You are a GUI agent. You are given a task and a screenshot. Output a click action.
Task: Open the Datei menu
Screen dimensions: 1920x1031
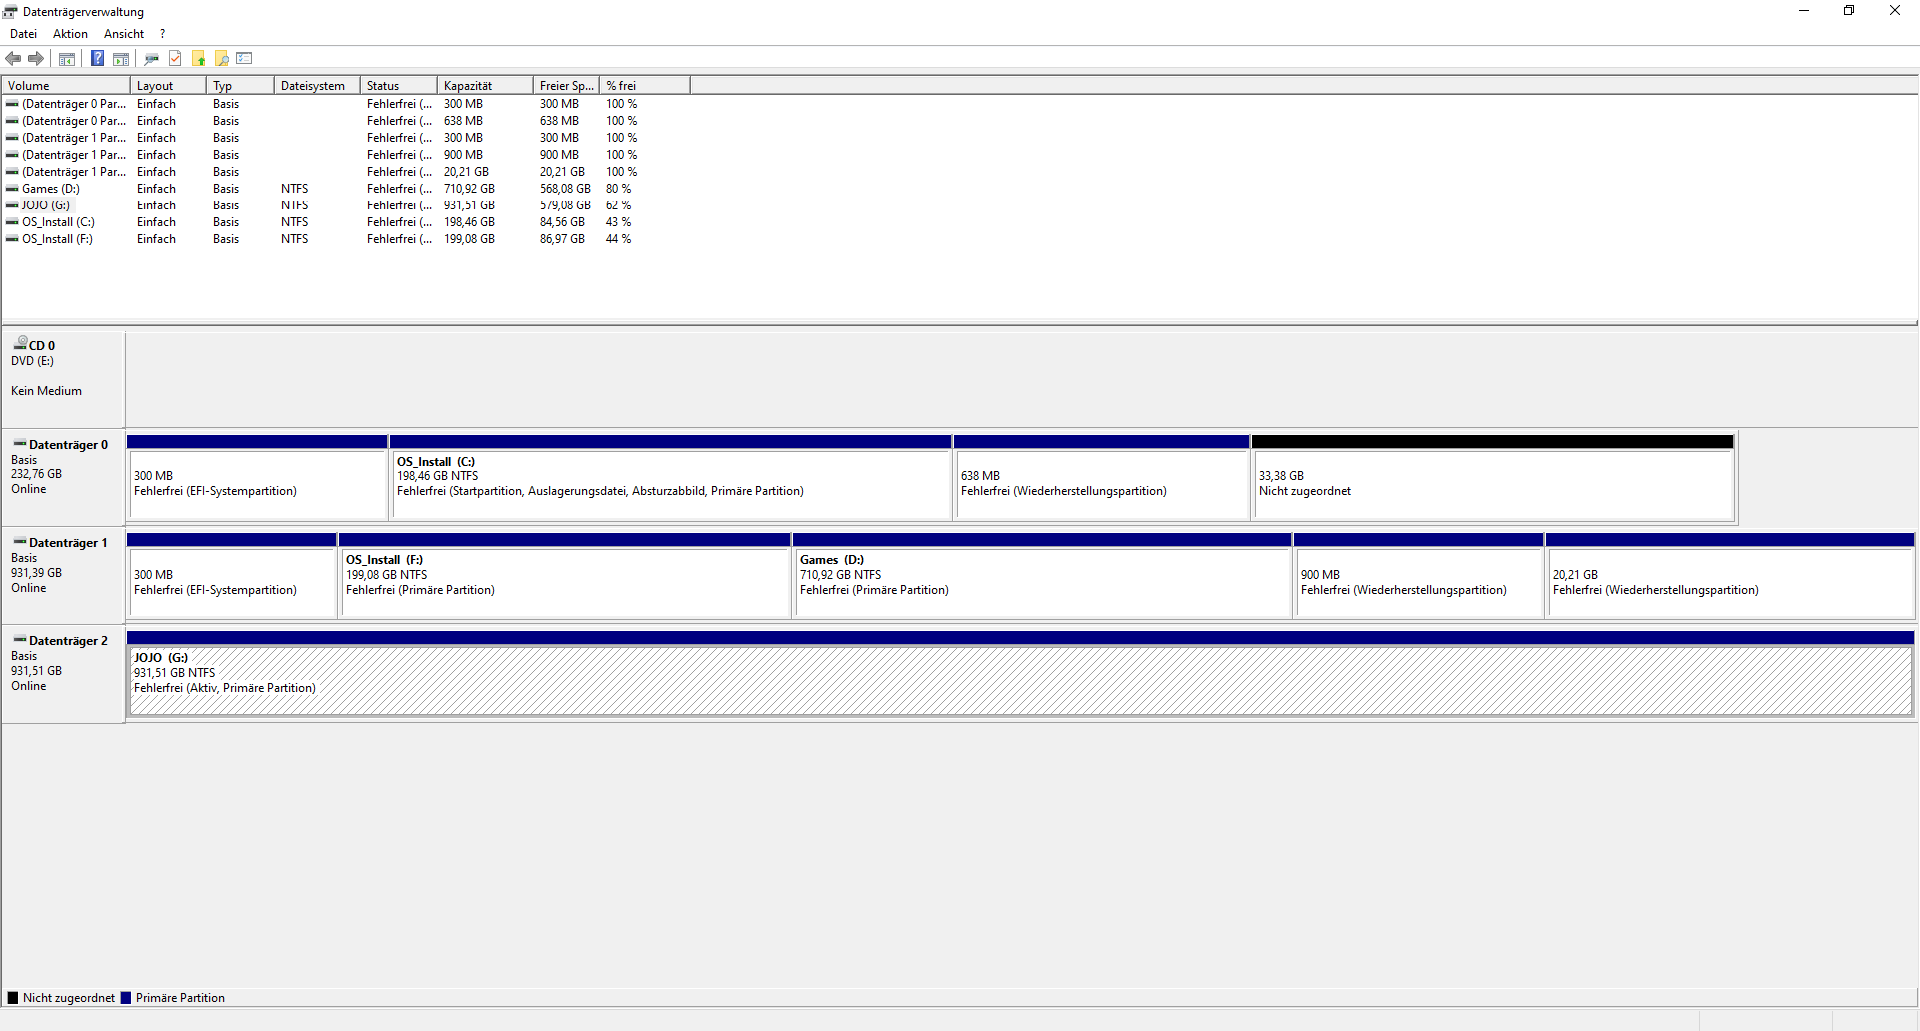coord(23,34)
